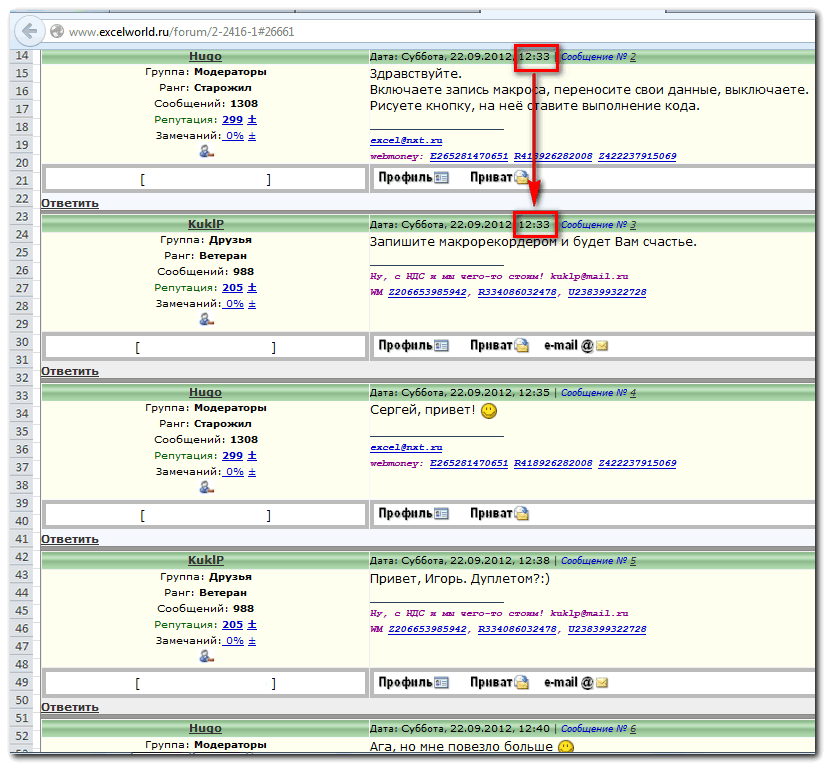The height and width of the screenshot is (765, 826).
Task: Open reputation value 299 in message № 2
Action: click(x=232, y=120)
